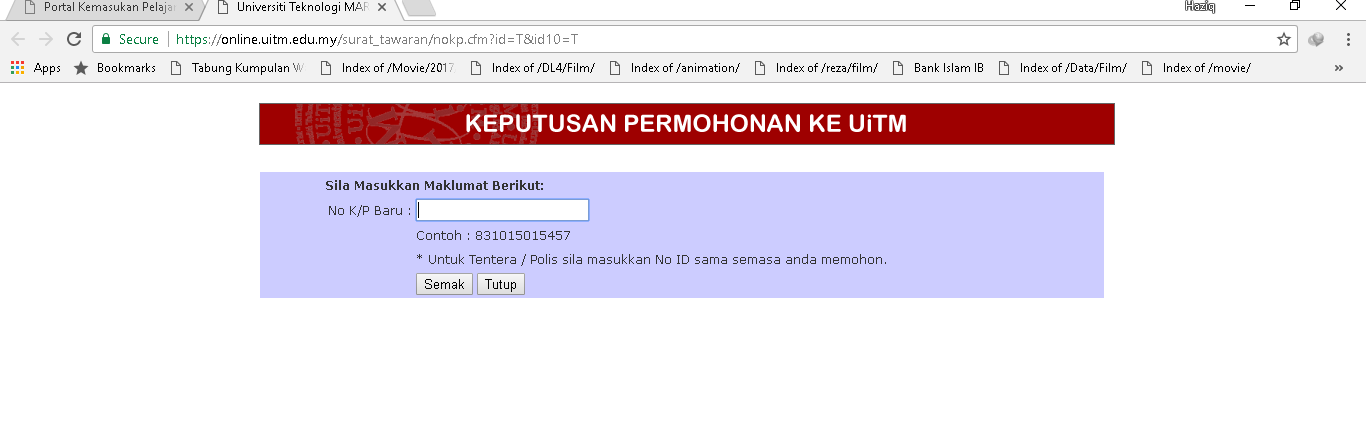The height and width of the screenshot is (421, 1366).
Task: Open the Apps grid shortcut
Action: 36,68
